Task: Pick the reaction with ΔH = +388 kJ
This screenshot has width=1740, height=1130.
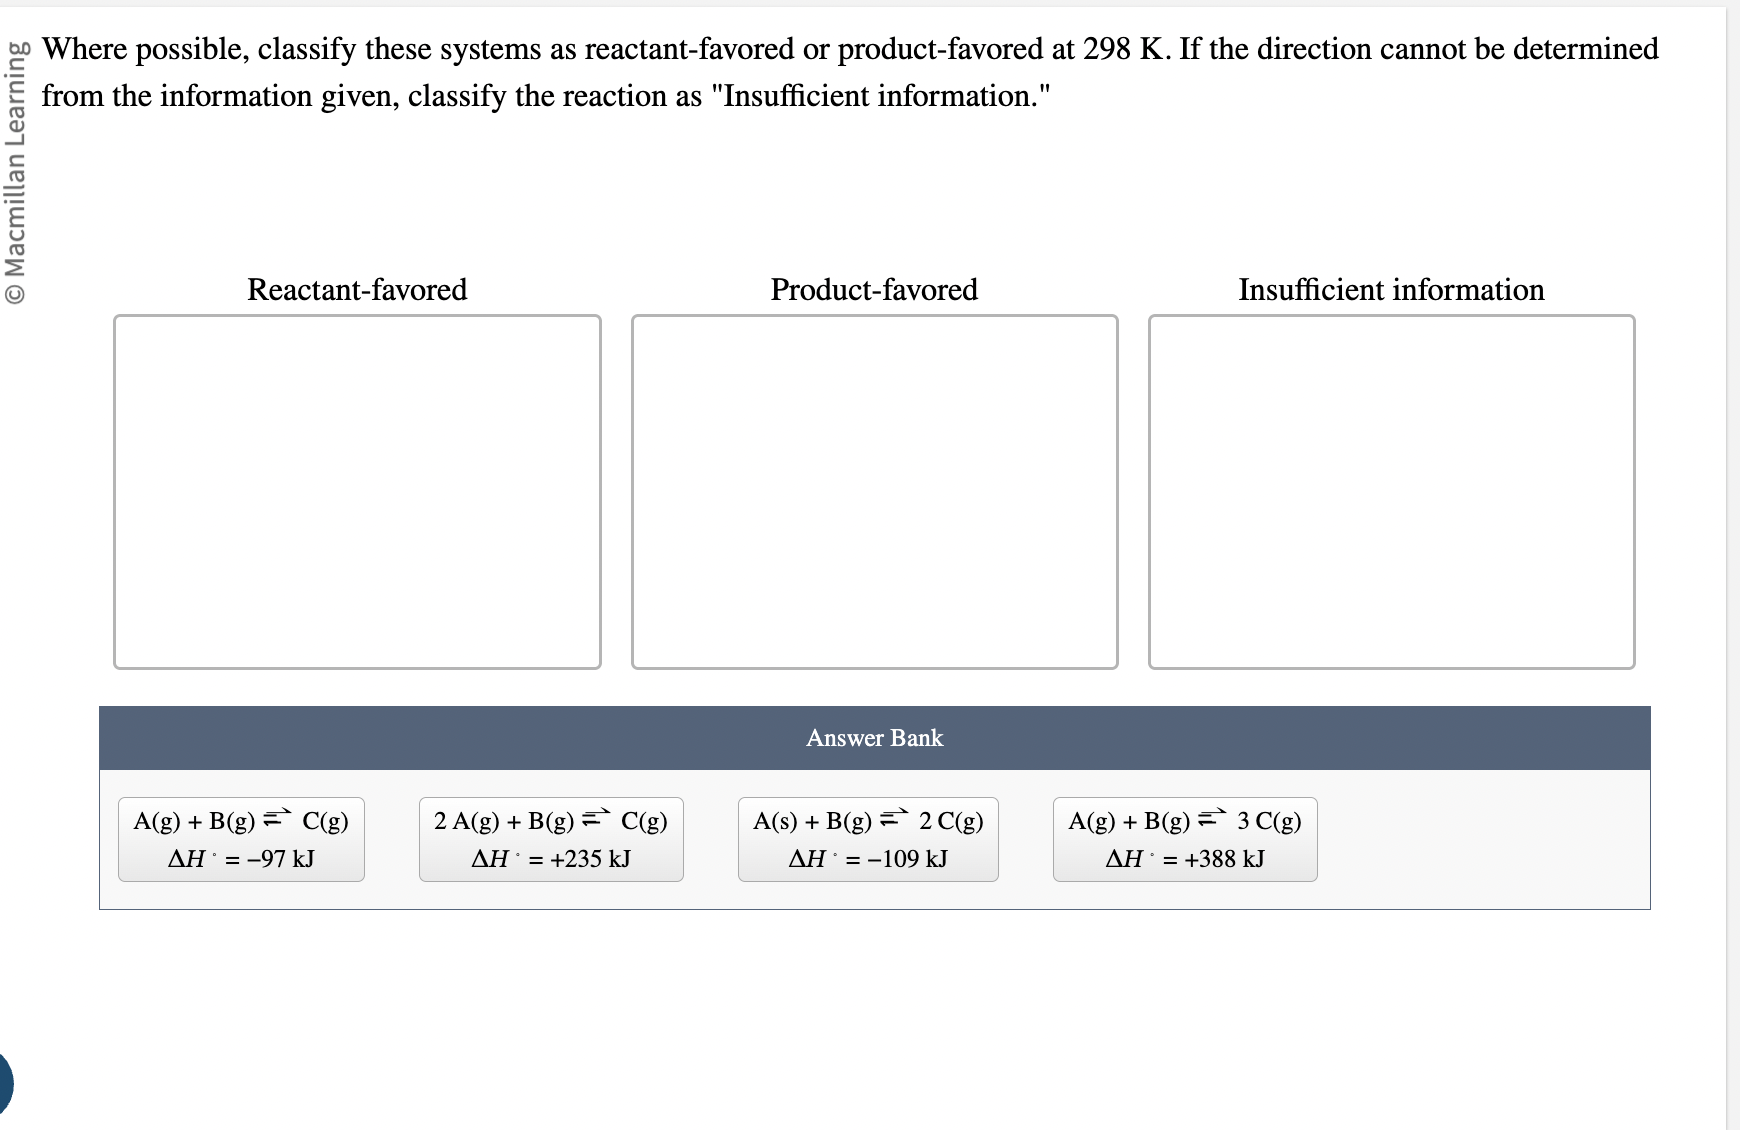Action: pos(1185,840)
